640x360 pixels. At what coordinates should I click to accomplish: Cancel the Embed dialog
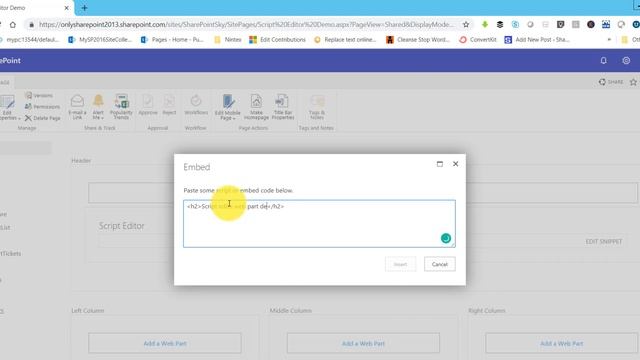click(x=440, y=264)
